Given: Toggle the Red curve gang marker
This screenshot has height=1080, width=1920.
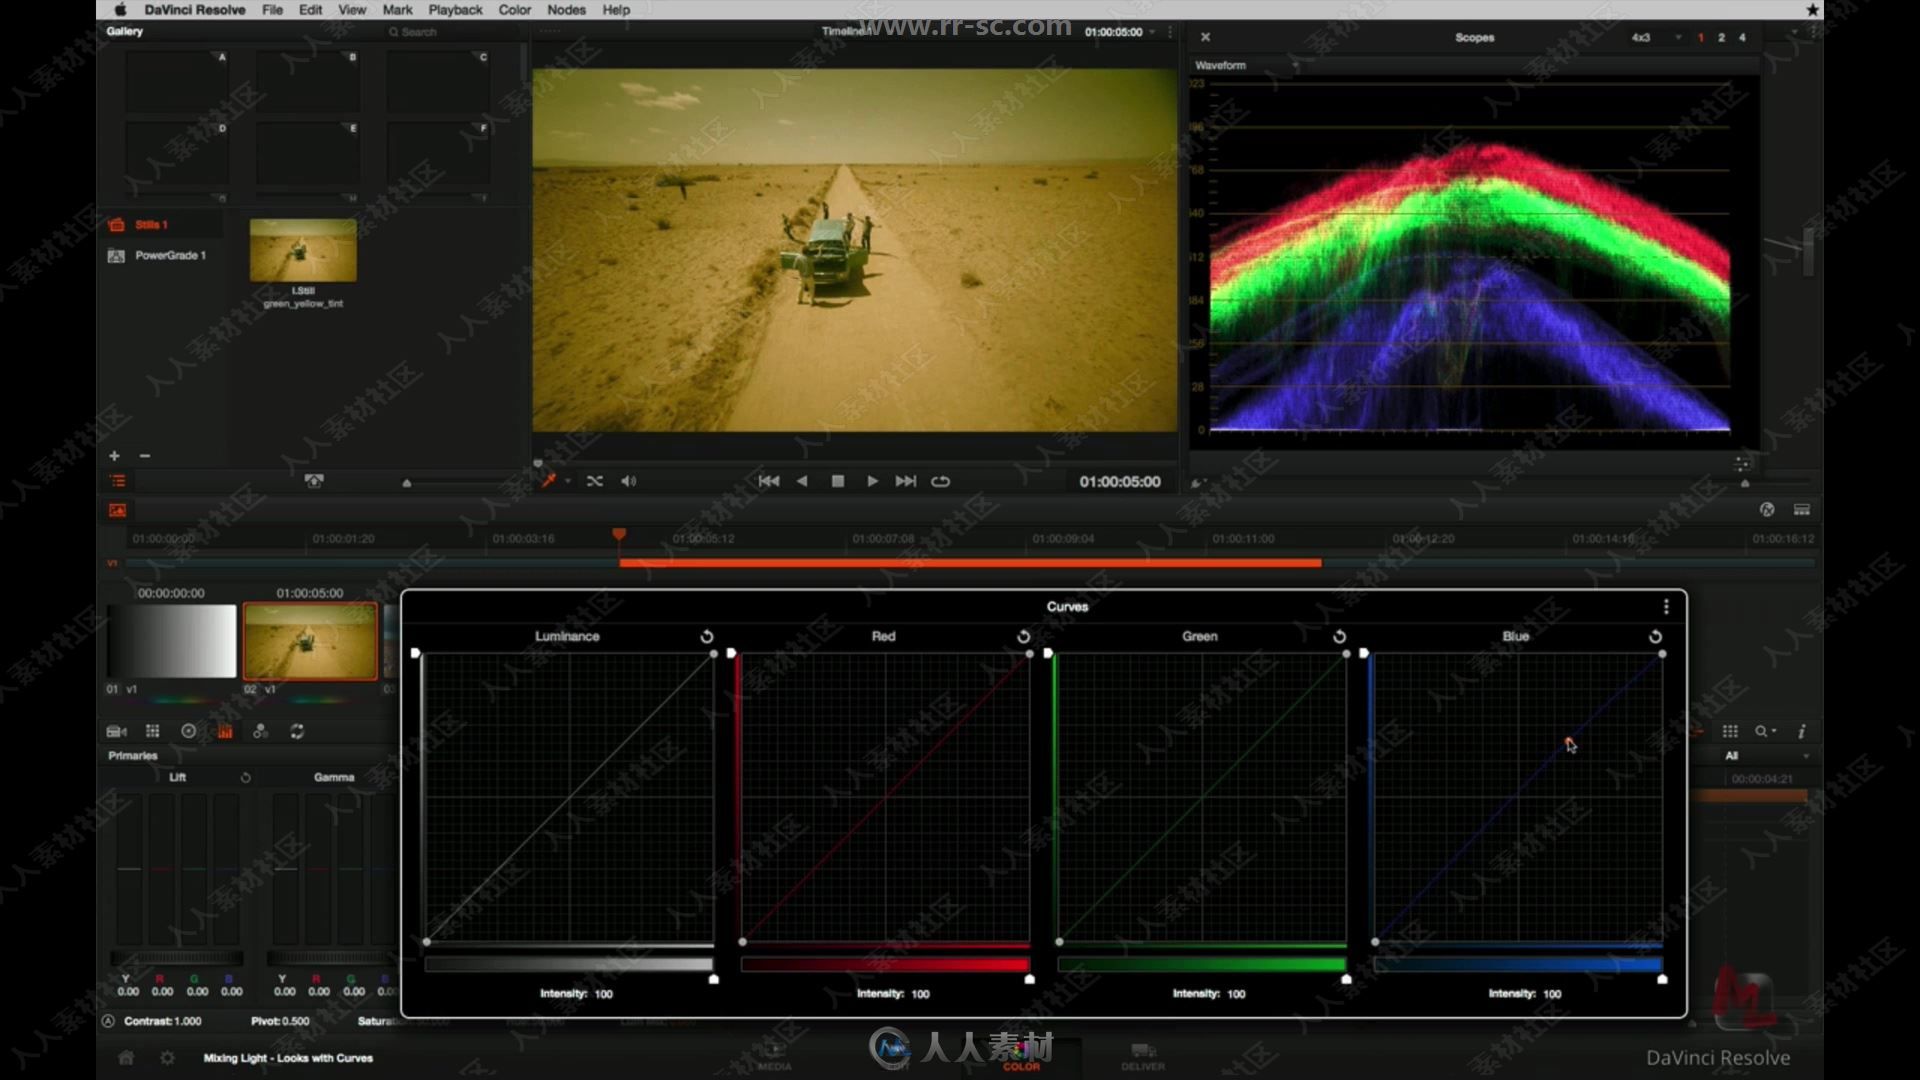Looking at the screenshot, I should 732,653.
